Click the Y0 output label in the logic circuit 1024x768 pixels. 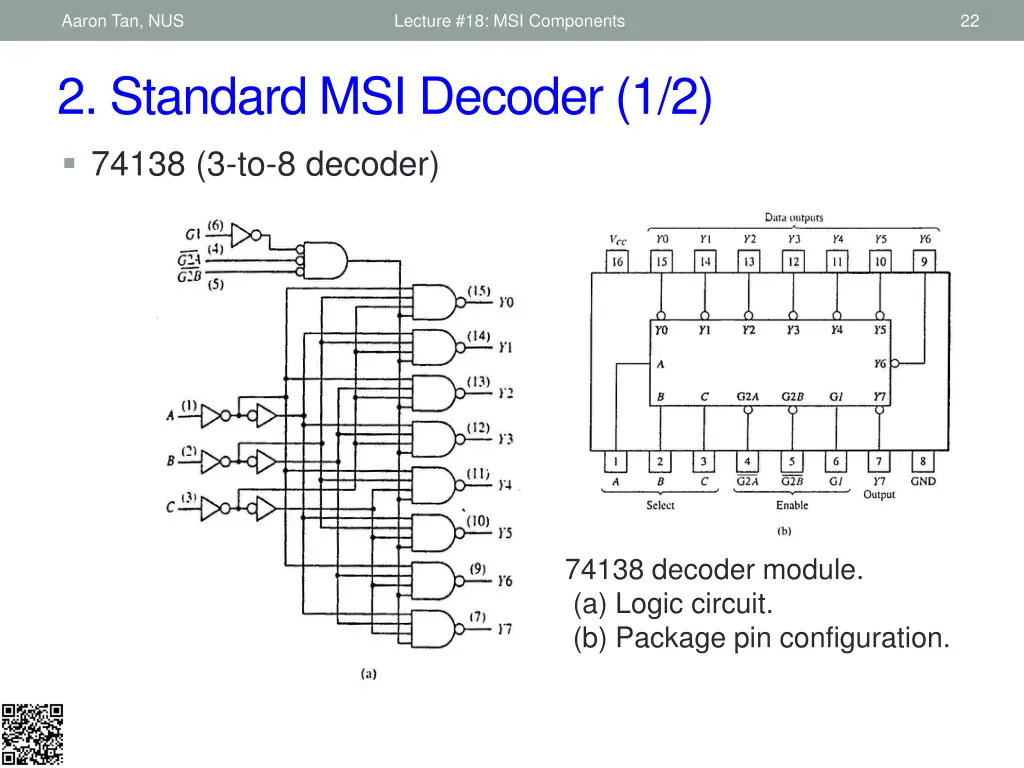pos(506,302)
